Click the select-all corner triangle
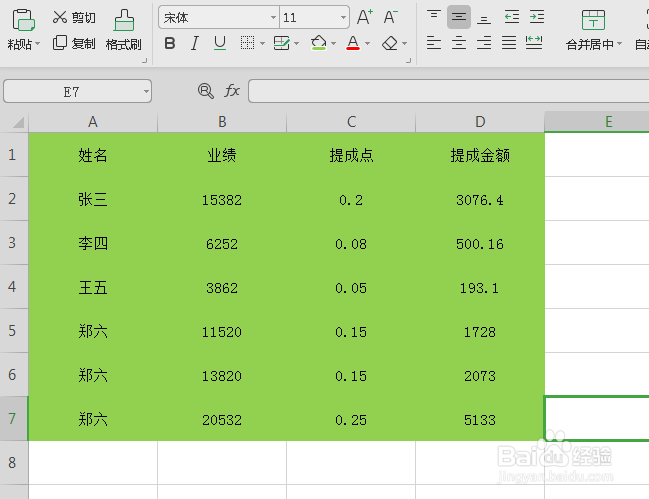Viewport: 649px width, 499px height. coord(18,122)
